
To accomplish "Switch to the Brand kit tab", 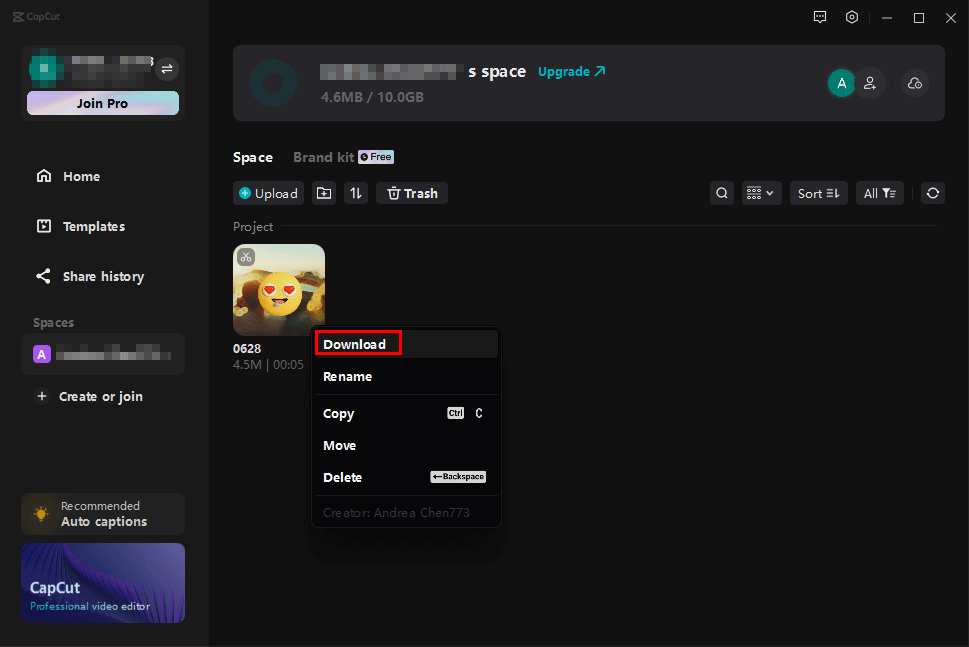I will coord(323,157).
